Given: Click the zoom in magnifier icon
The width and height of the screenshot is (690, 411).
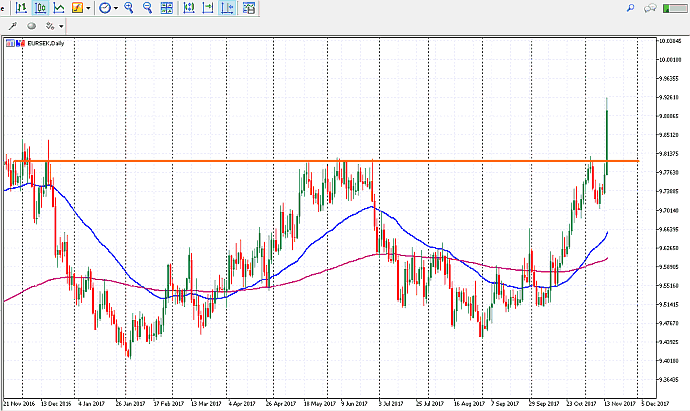Looking at the screenshot, I should pyautogui.click(x=131, y=8).
